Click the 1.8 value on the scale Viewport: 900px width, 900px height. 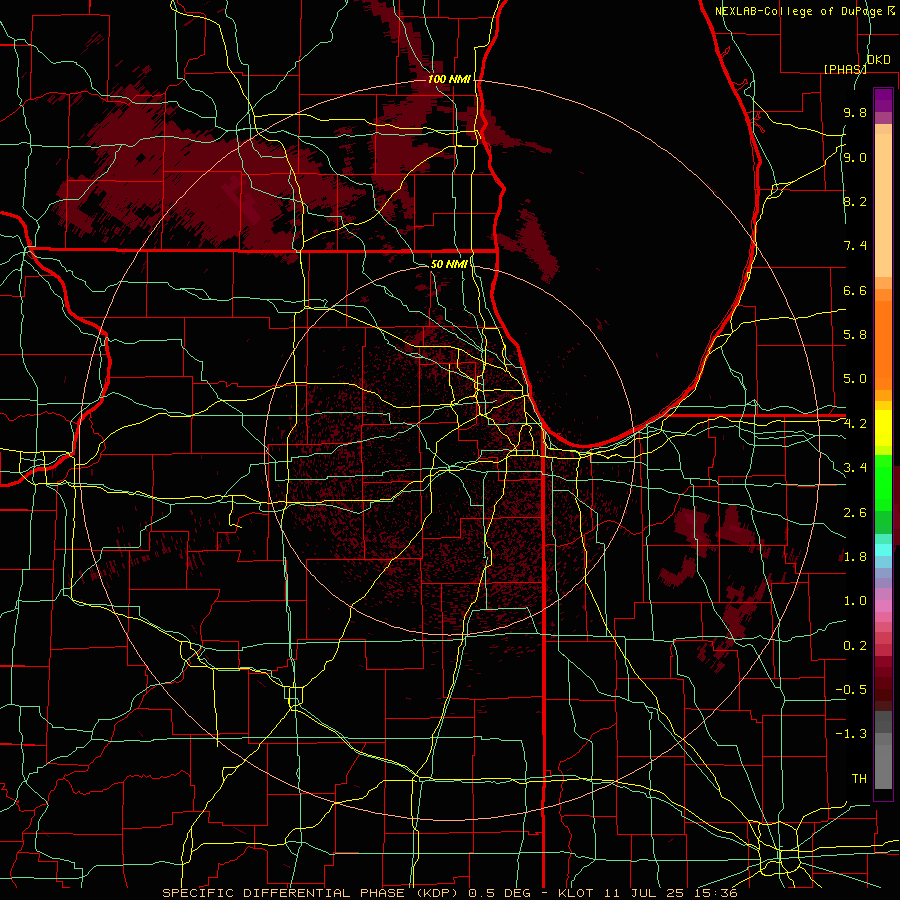(x=855, y=557)
